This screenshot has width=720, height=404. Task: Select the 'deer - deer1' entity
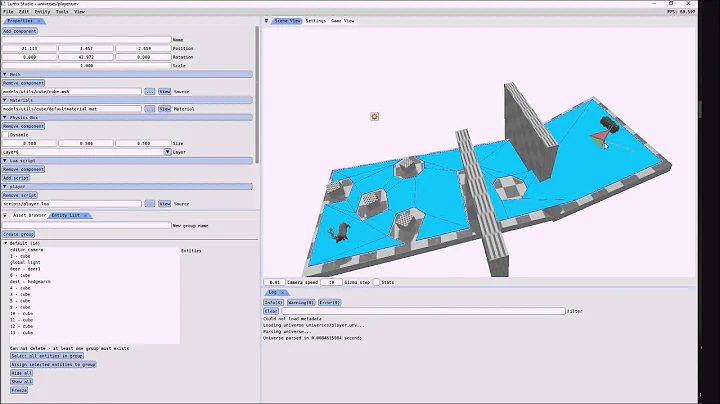[25, 269]
